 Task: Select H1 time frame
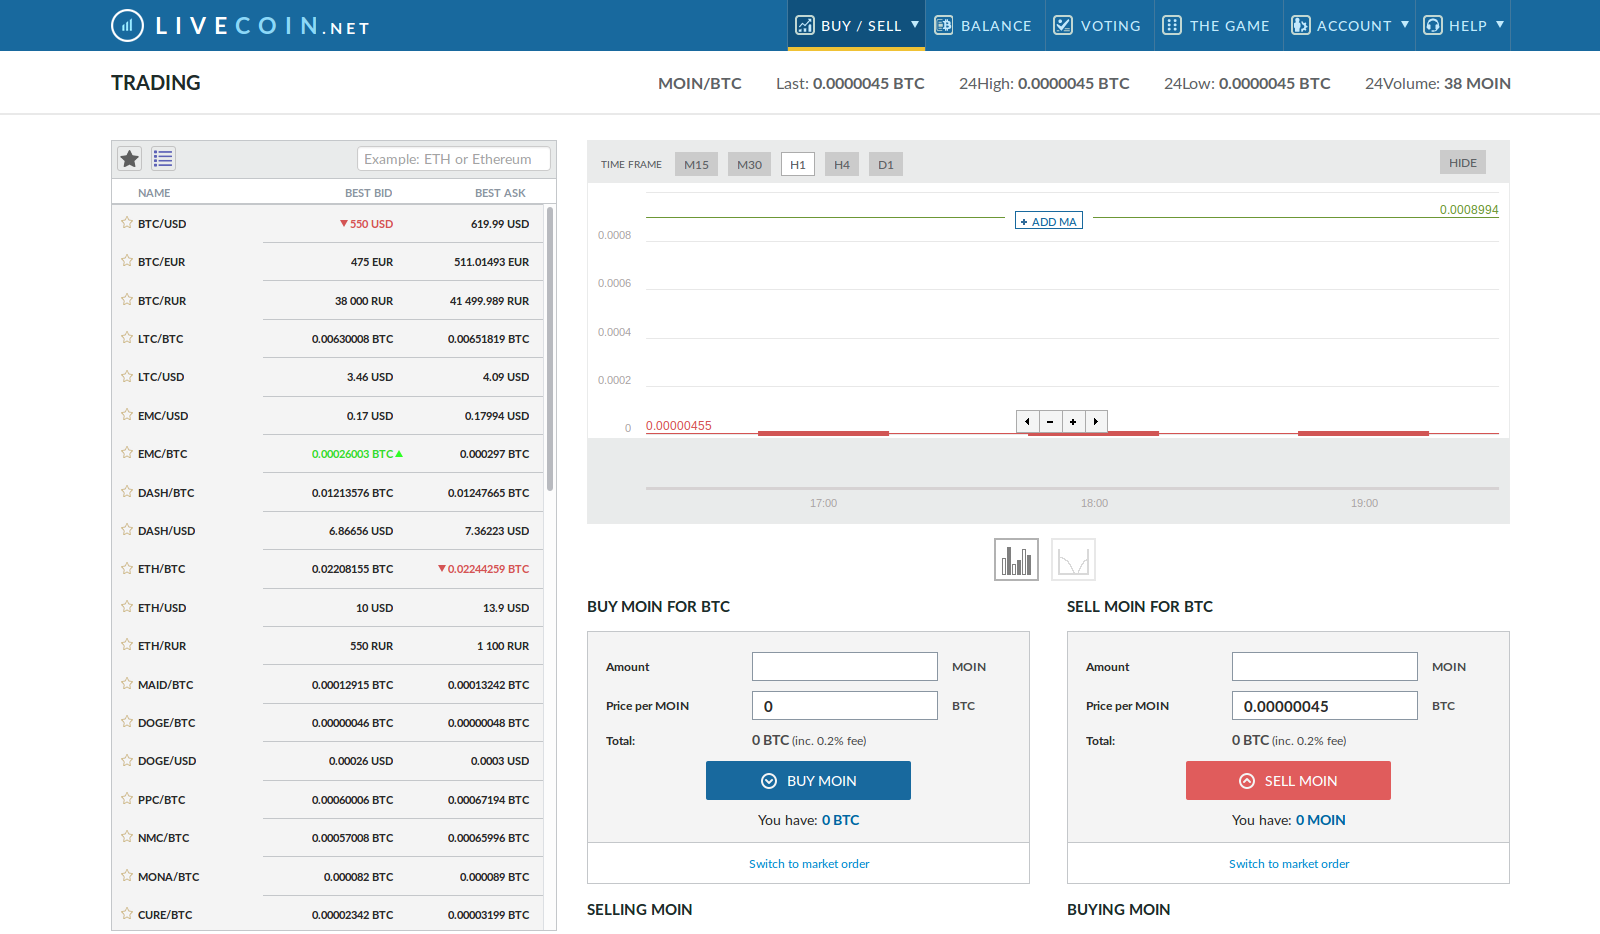point(798,164)
